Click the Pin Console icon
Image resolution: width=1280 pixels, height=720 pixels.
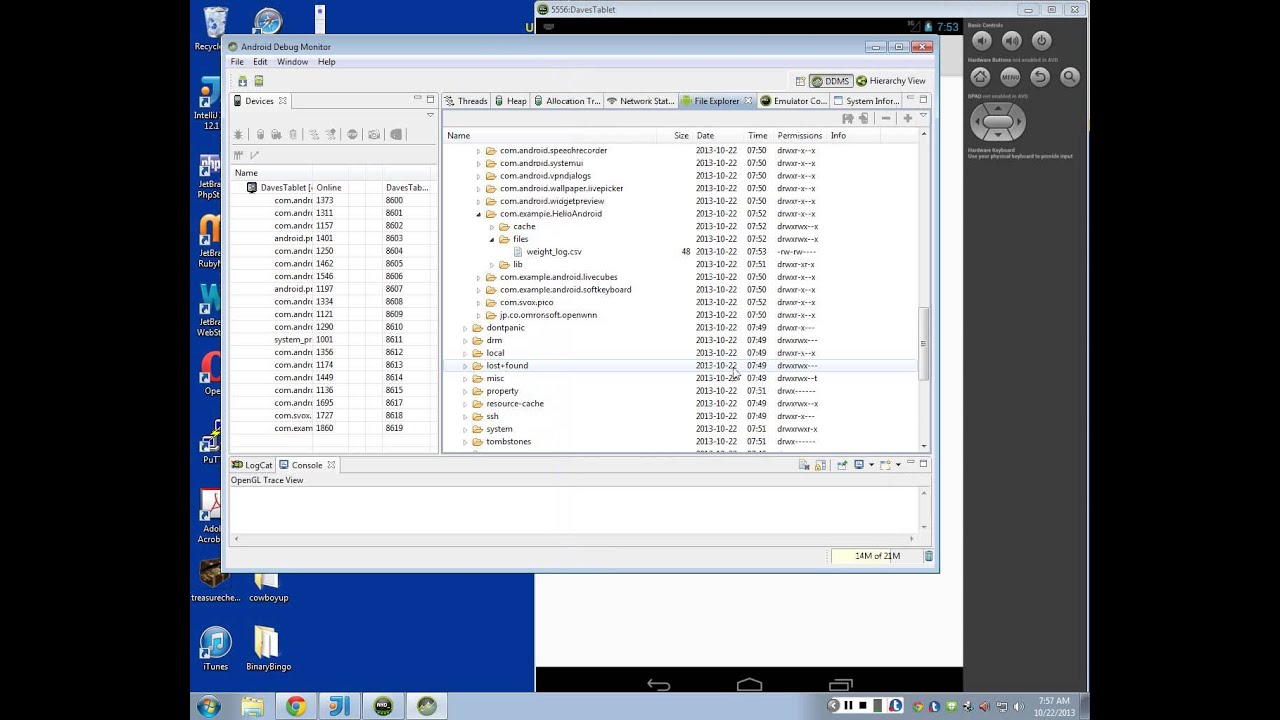842,465
